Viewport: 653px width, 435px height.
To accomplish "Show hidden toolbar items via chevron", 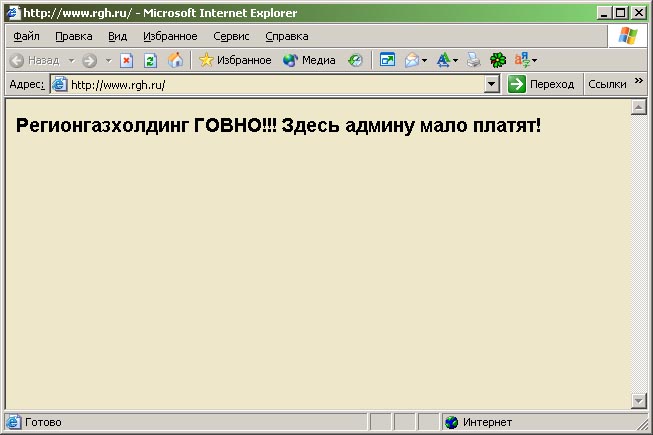I will tap(639, 83).
